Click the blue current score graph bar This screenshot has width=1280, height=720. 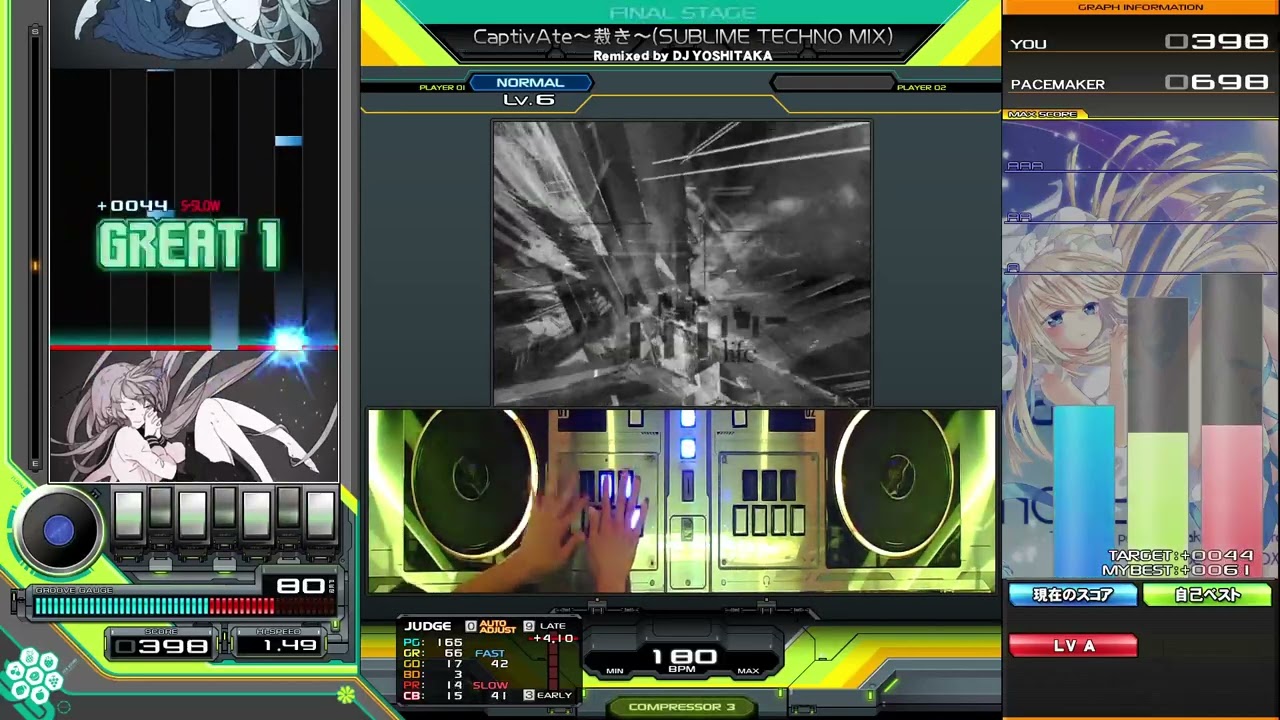click(x=1083, y=491)
